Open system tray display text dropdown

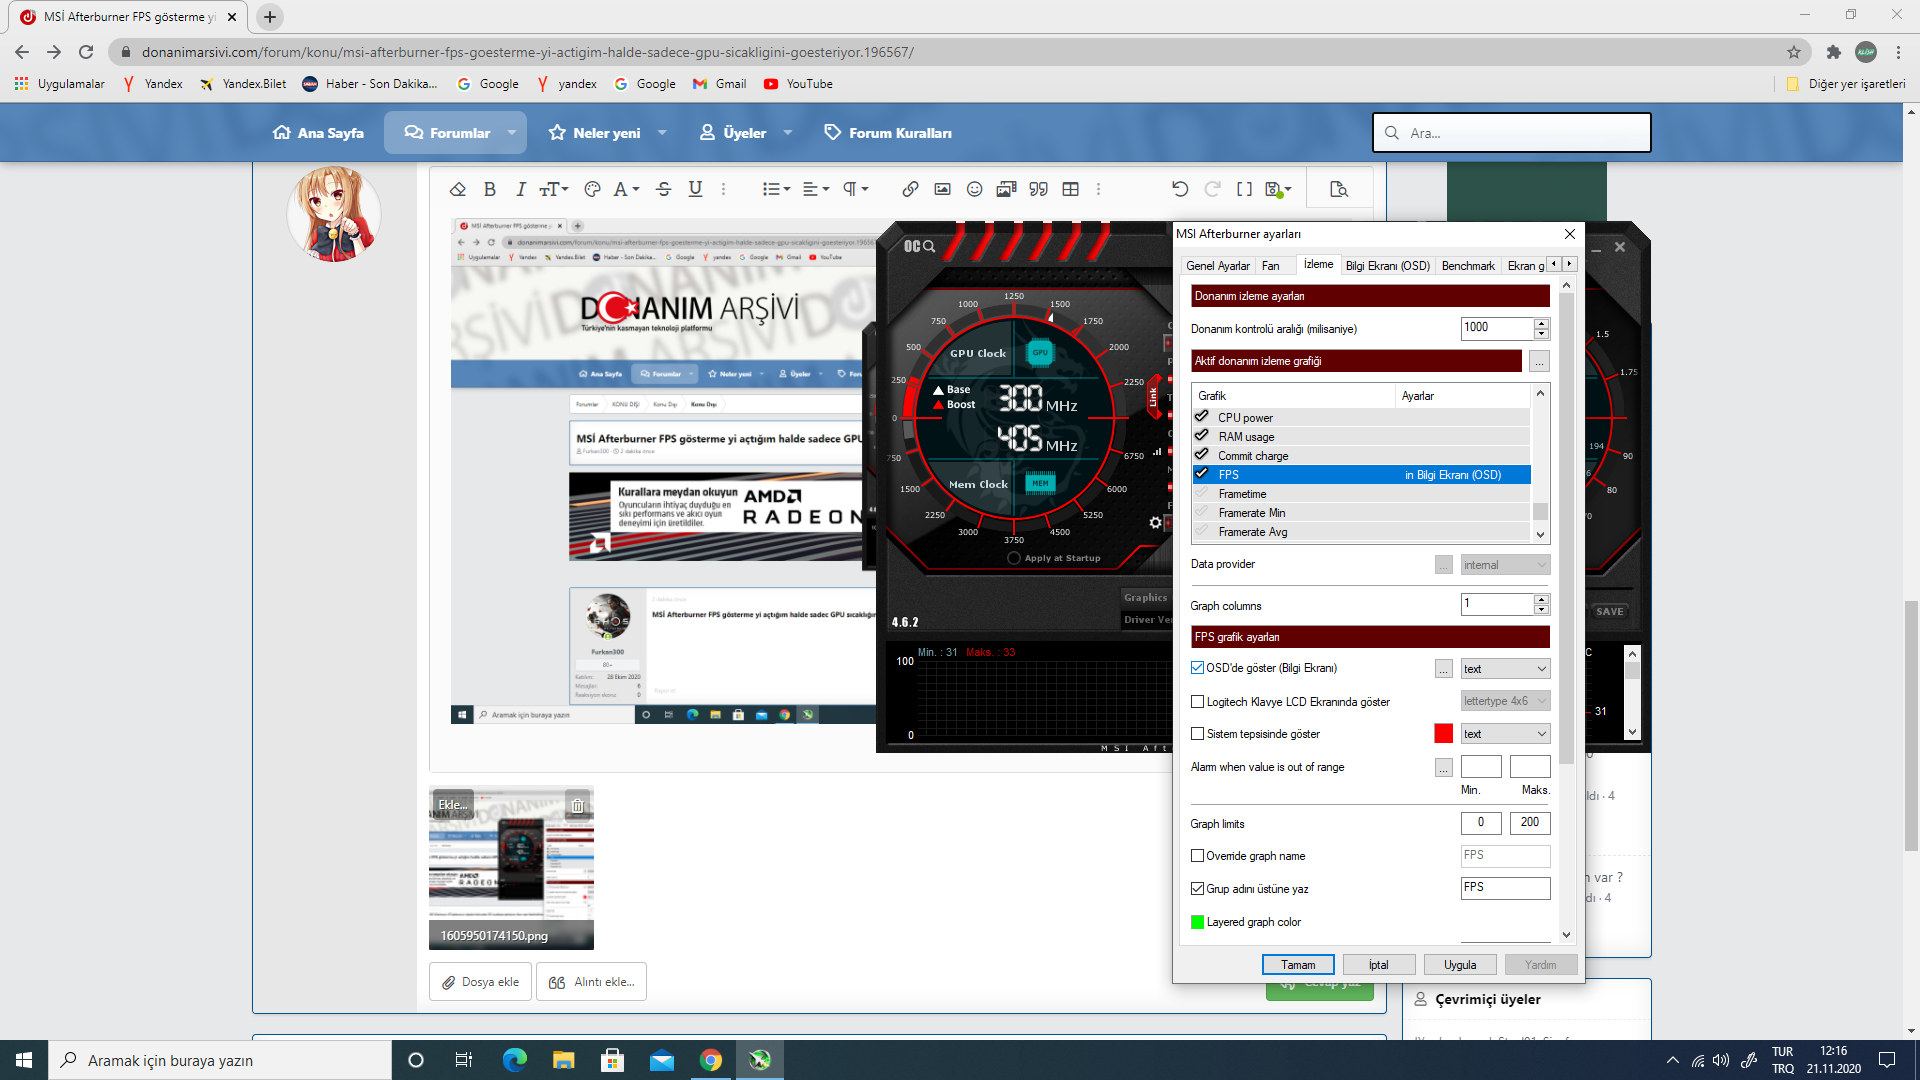tap(1505, 734)
